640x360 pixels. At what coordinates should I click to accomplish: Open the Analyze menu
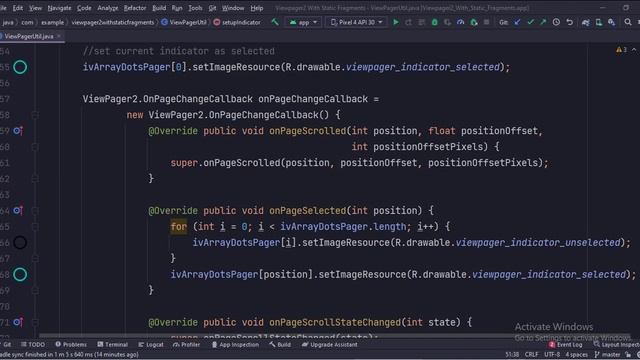tap(107, 8)
